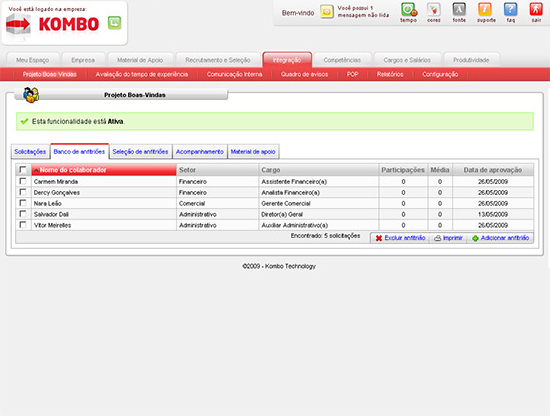Viewport: 550px width, 416px height.
Task: Open the Material de Apoio main tab
Action: pos(140,60)
